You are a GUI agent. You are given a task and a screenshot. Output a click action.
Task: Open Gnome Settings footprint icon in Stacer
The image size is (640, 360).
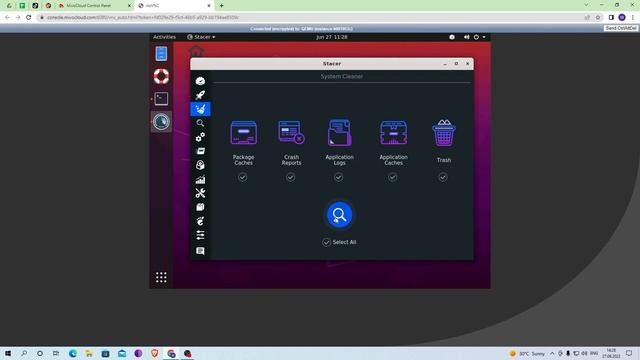pos(200,221)
